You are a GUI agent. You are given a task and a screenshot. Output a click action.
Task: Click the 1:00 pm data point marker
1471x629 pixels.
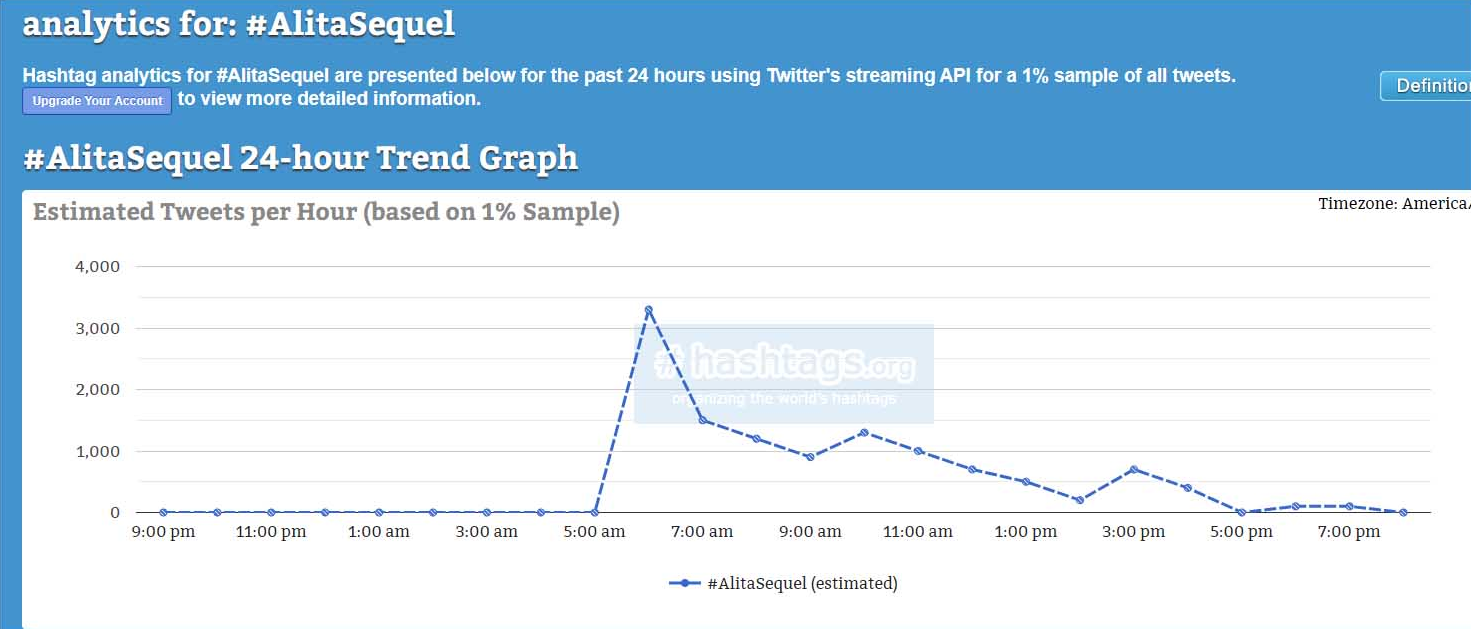click(1026, 482)
